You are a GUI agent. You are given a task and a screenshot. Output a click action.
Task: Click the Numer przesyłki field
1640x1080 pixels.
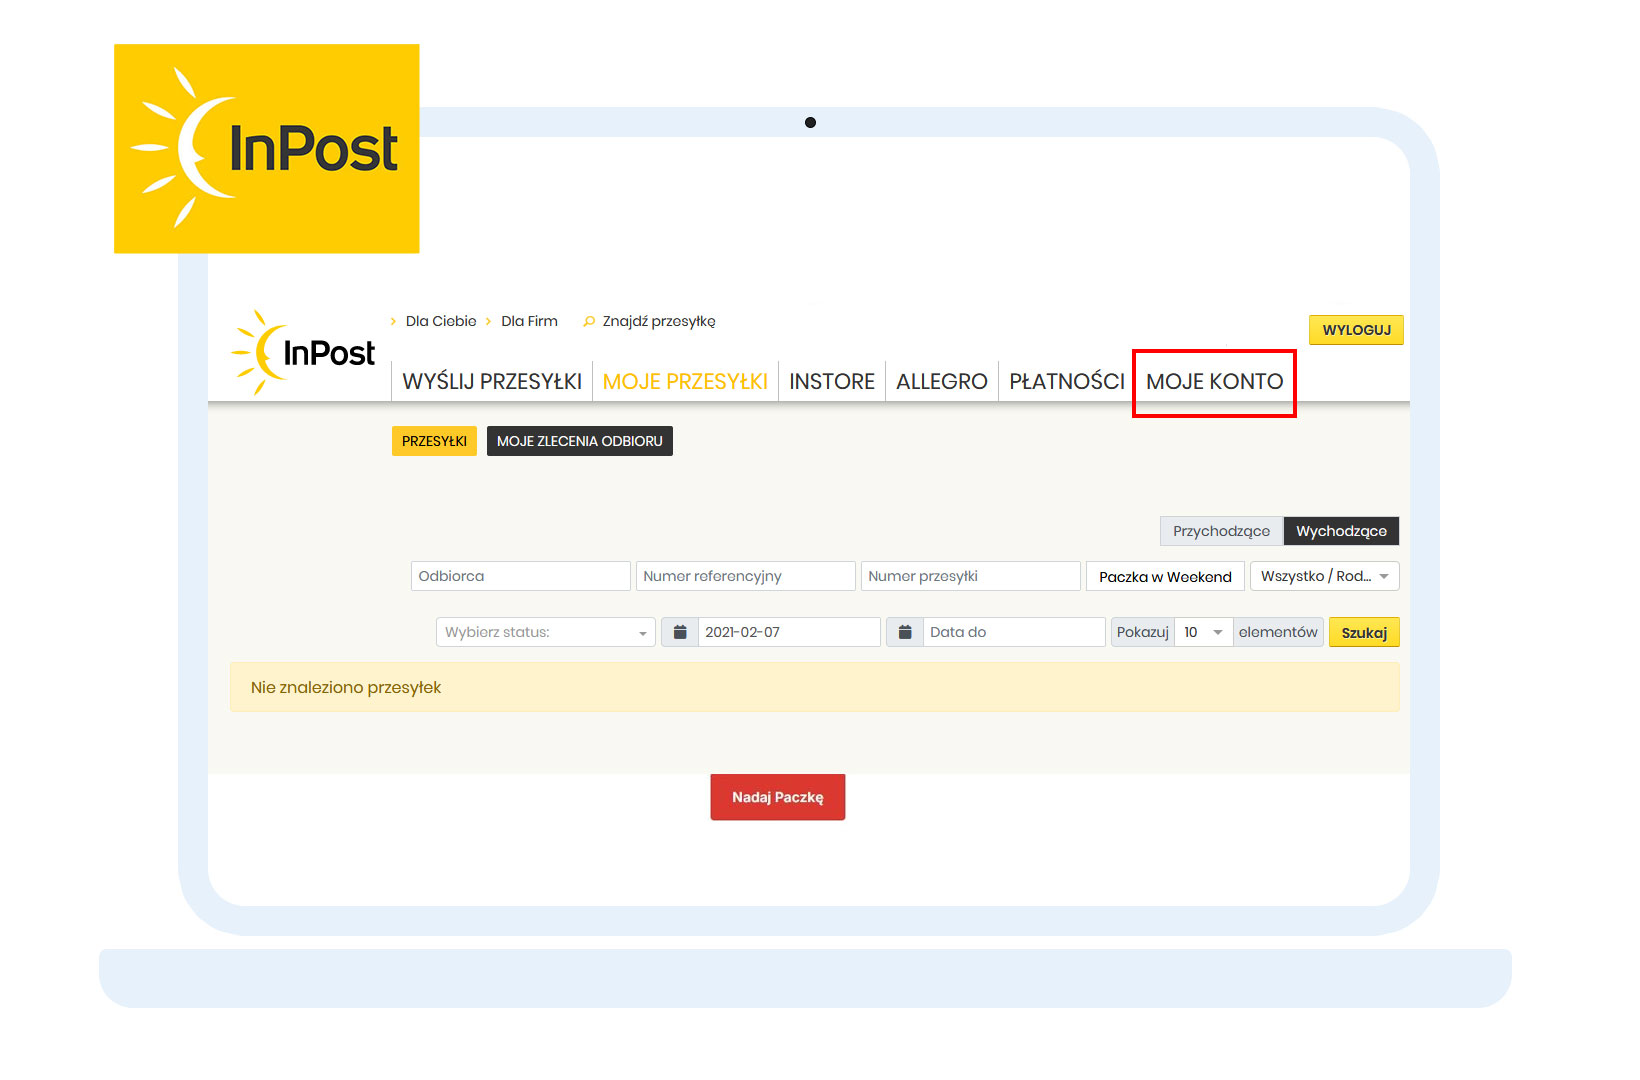pyautogui.click(x=971, y=576)
